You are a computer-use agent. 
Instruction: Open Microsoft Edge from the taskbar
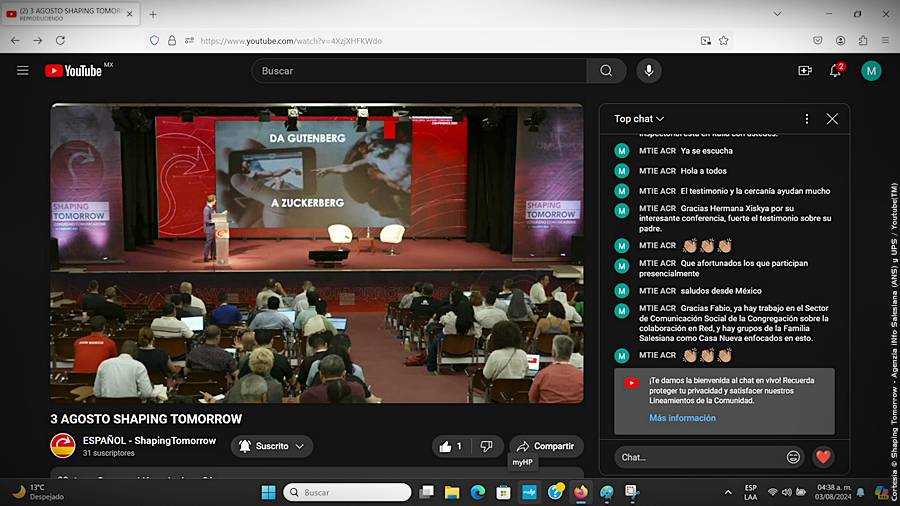coord(478,492)
